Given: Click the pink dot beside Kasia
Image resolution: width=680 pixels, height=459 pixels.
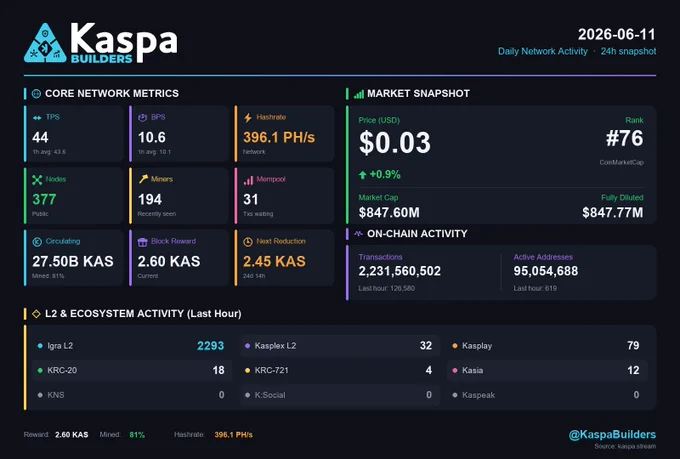Looking at the screenshot, I should click(x=454, y=370).
